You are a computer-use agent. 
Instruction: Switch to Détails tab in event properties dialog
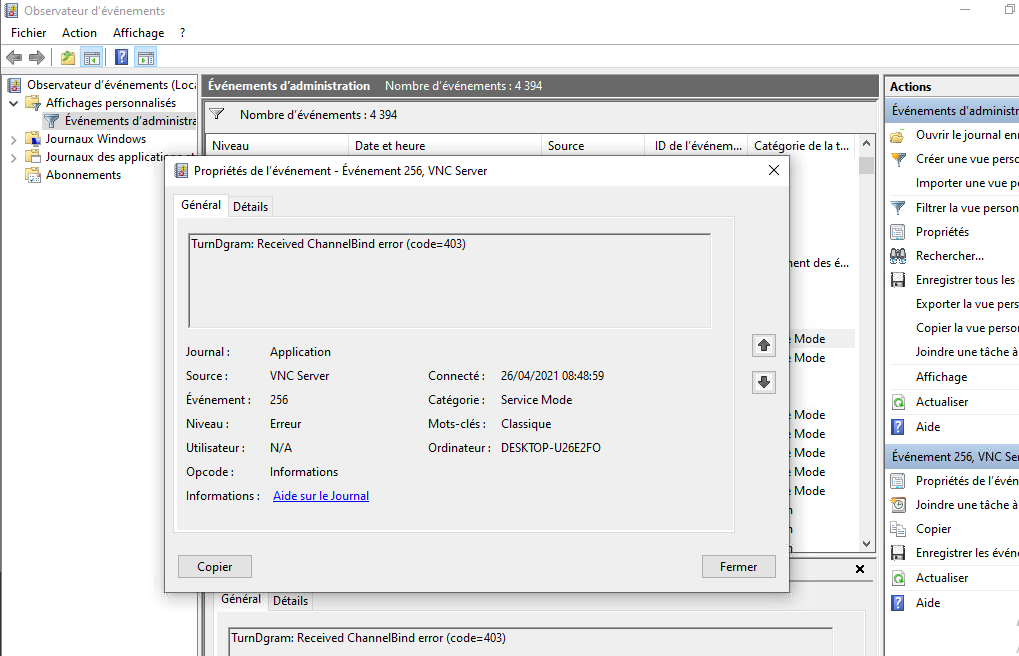click(x=250, y=206)
